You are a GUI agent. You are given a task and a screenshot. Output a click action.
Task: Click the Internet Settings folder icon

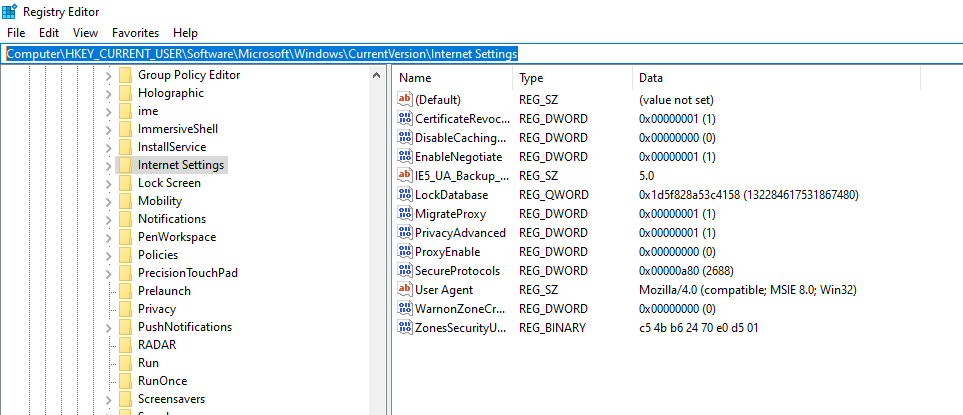(125, 165)
